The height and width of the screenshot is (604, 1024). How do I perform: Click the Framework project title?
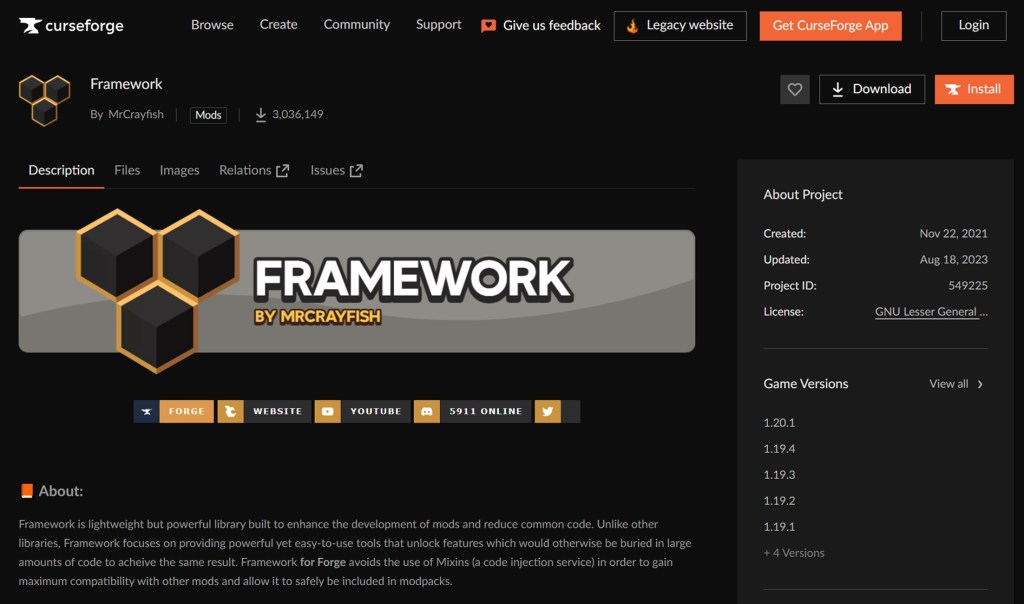(x=126, y=84)
